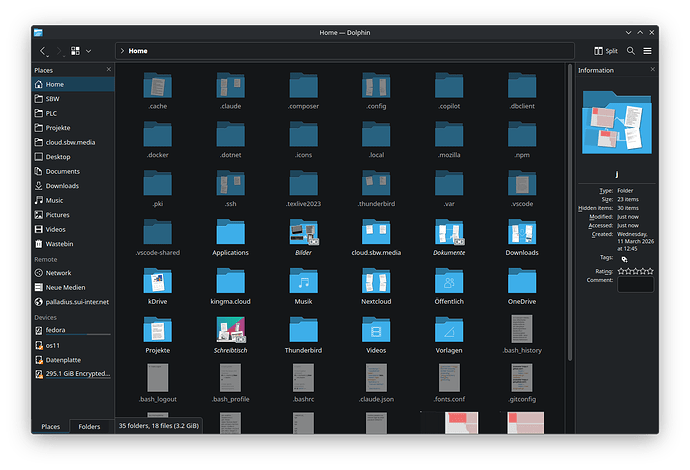Select the Datenplatte device
This screenshot has width=690, height=470.
tap(73, 360)
